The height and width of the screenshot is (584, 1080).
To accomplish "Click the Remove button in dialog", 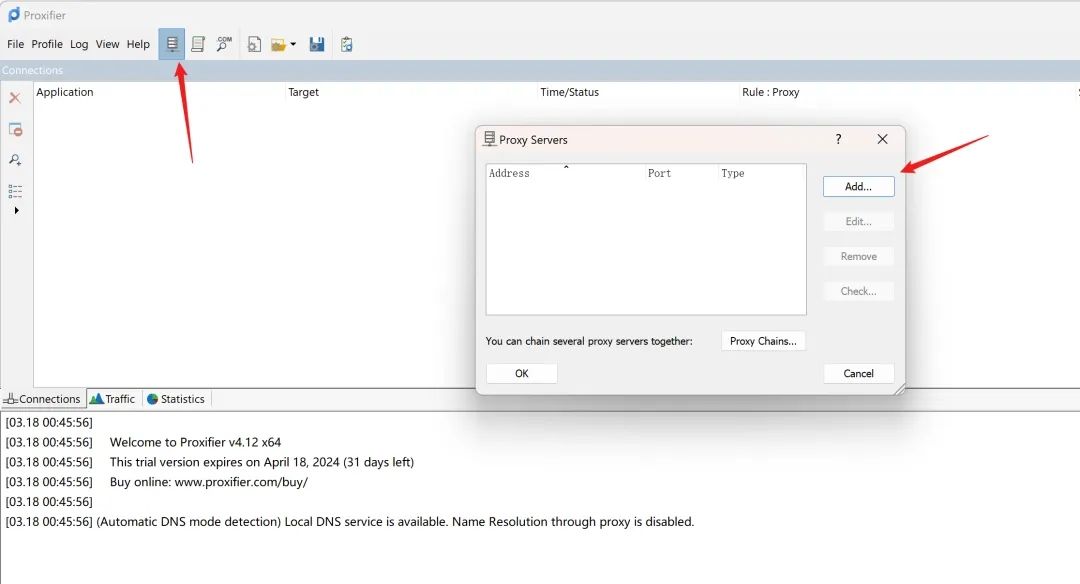I will (858, 256).
